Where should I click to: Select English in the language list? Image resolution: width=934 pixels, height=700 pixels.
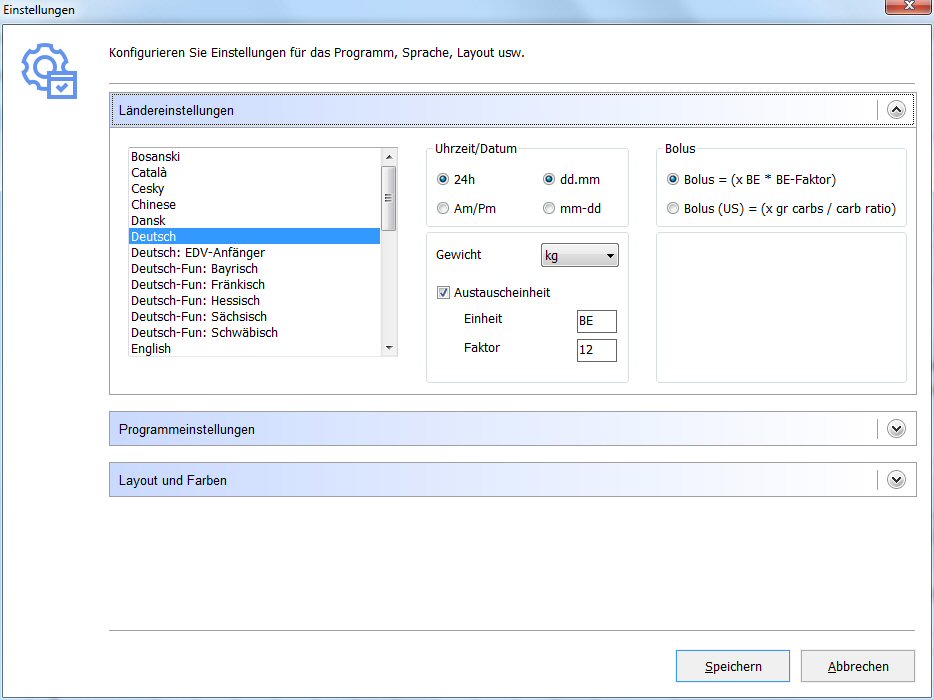151,349
